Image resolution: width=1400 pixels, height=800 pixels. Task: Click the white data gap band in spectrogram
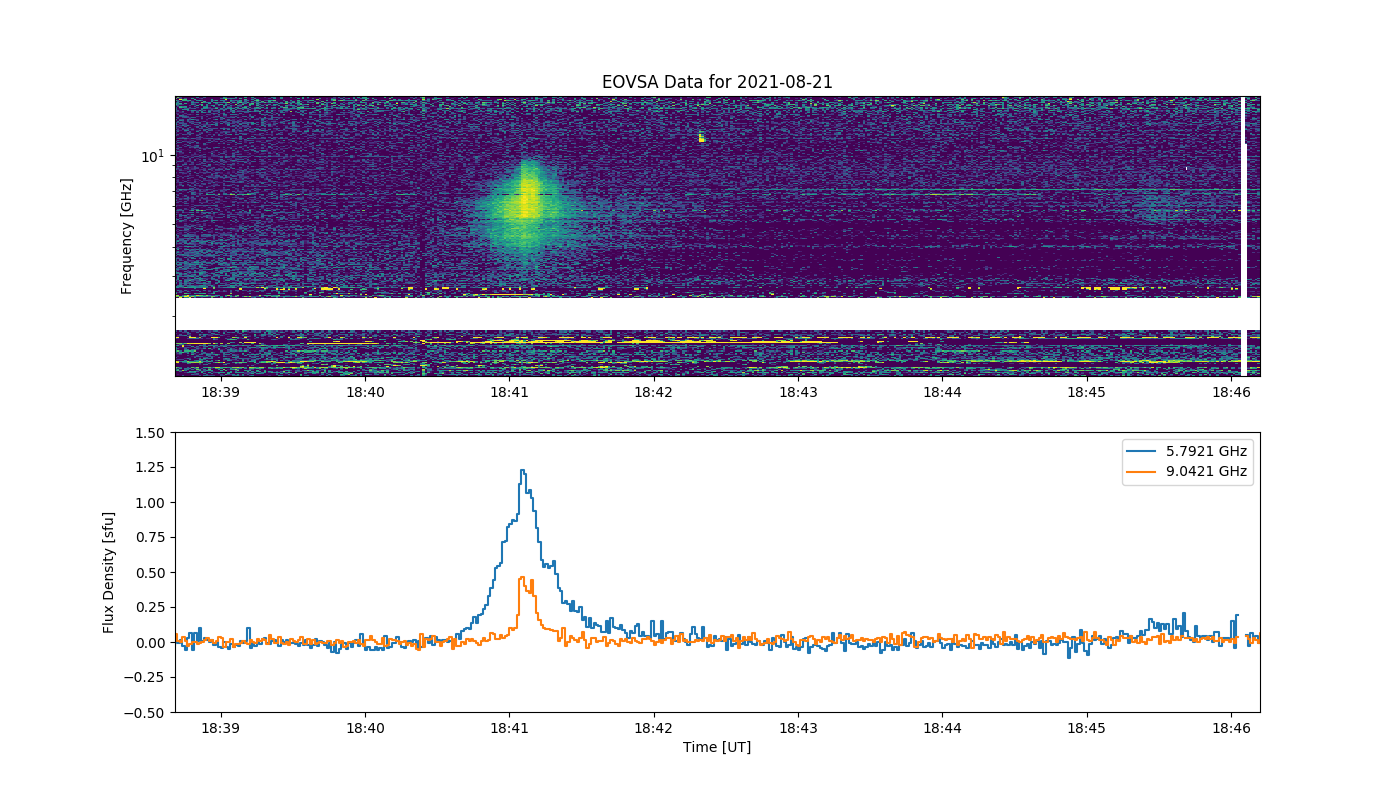(717, 314)
